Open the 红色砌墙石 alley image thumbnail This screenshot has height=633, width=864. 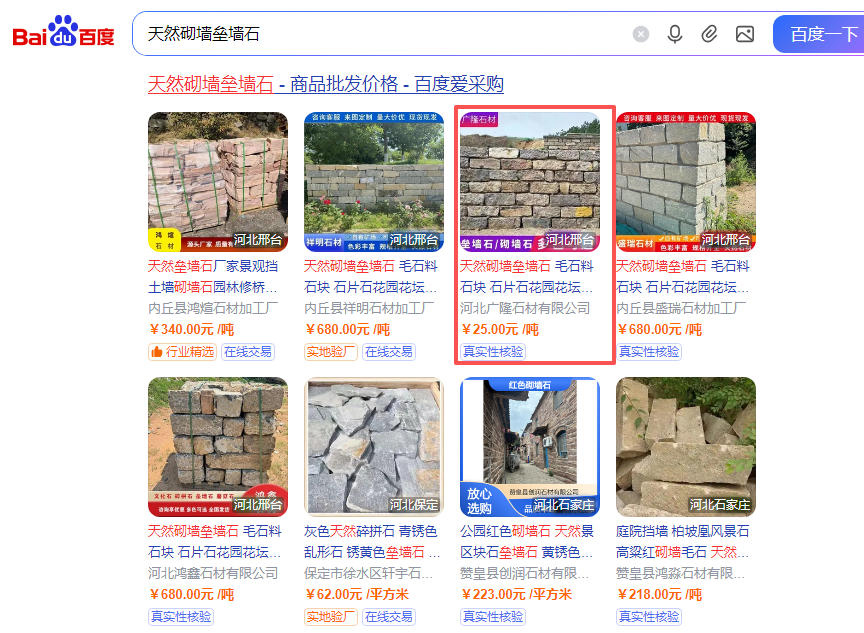(530, 447)
